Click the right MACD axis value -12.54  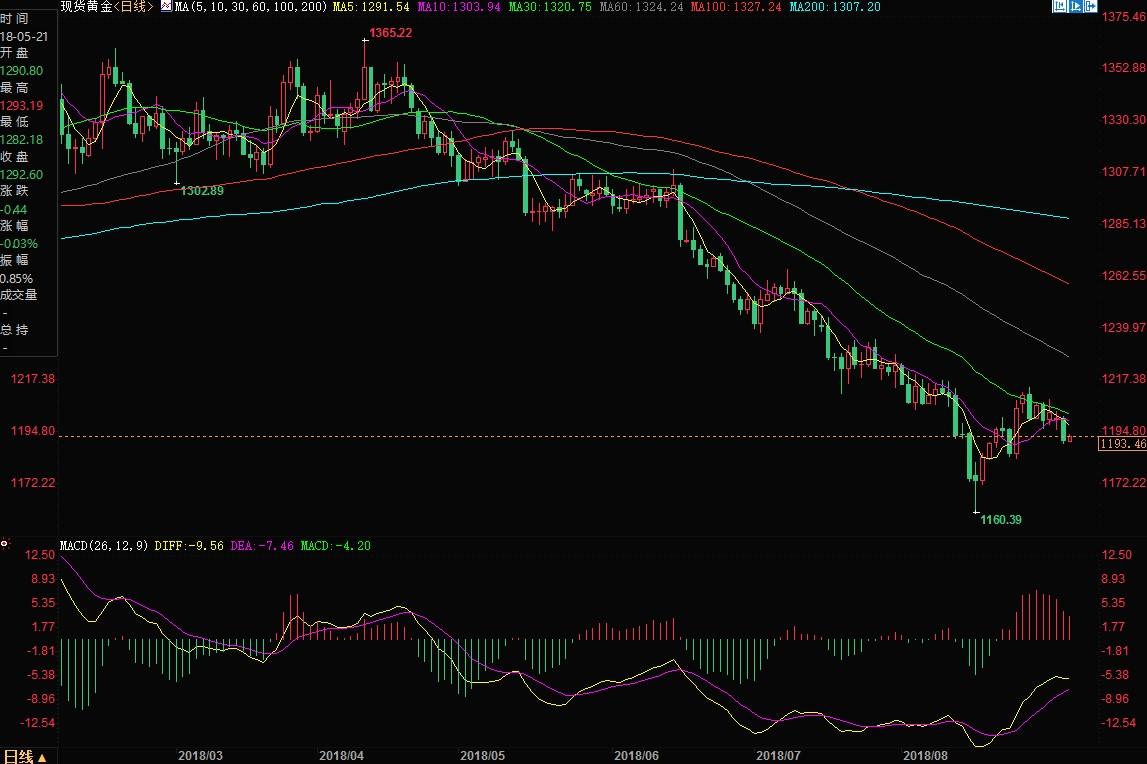(1118, 723)
